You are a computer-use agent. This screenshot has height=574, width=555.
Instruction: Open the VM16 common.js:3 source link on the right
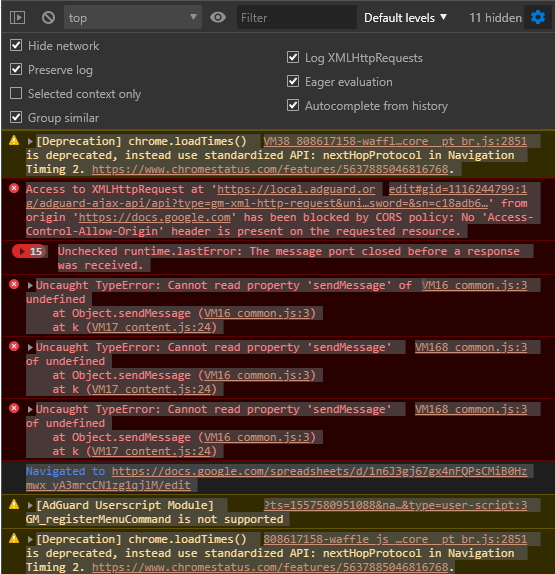(x=474, y=285)
